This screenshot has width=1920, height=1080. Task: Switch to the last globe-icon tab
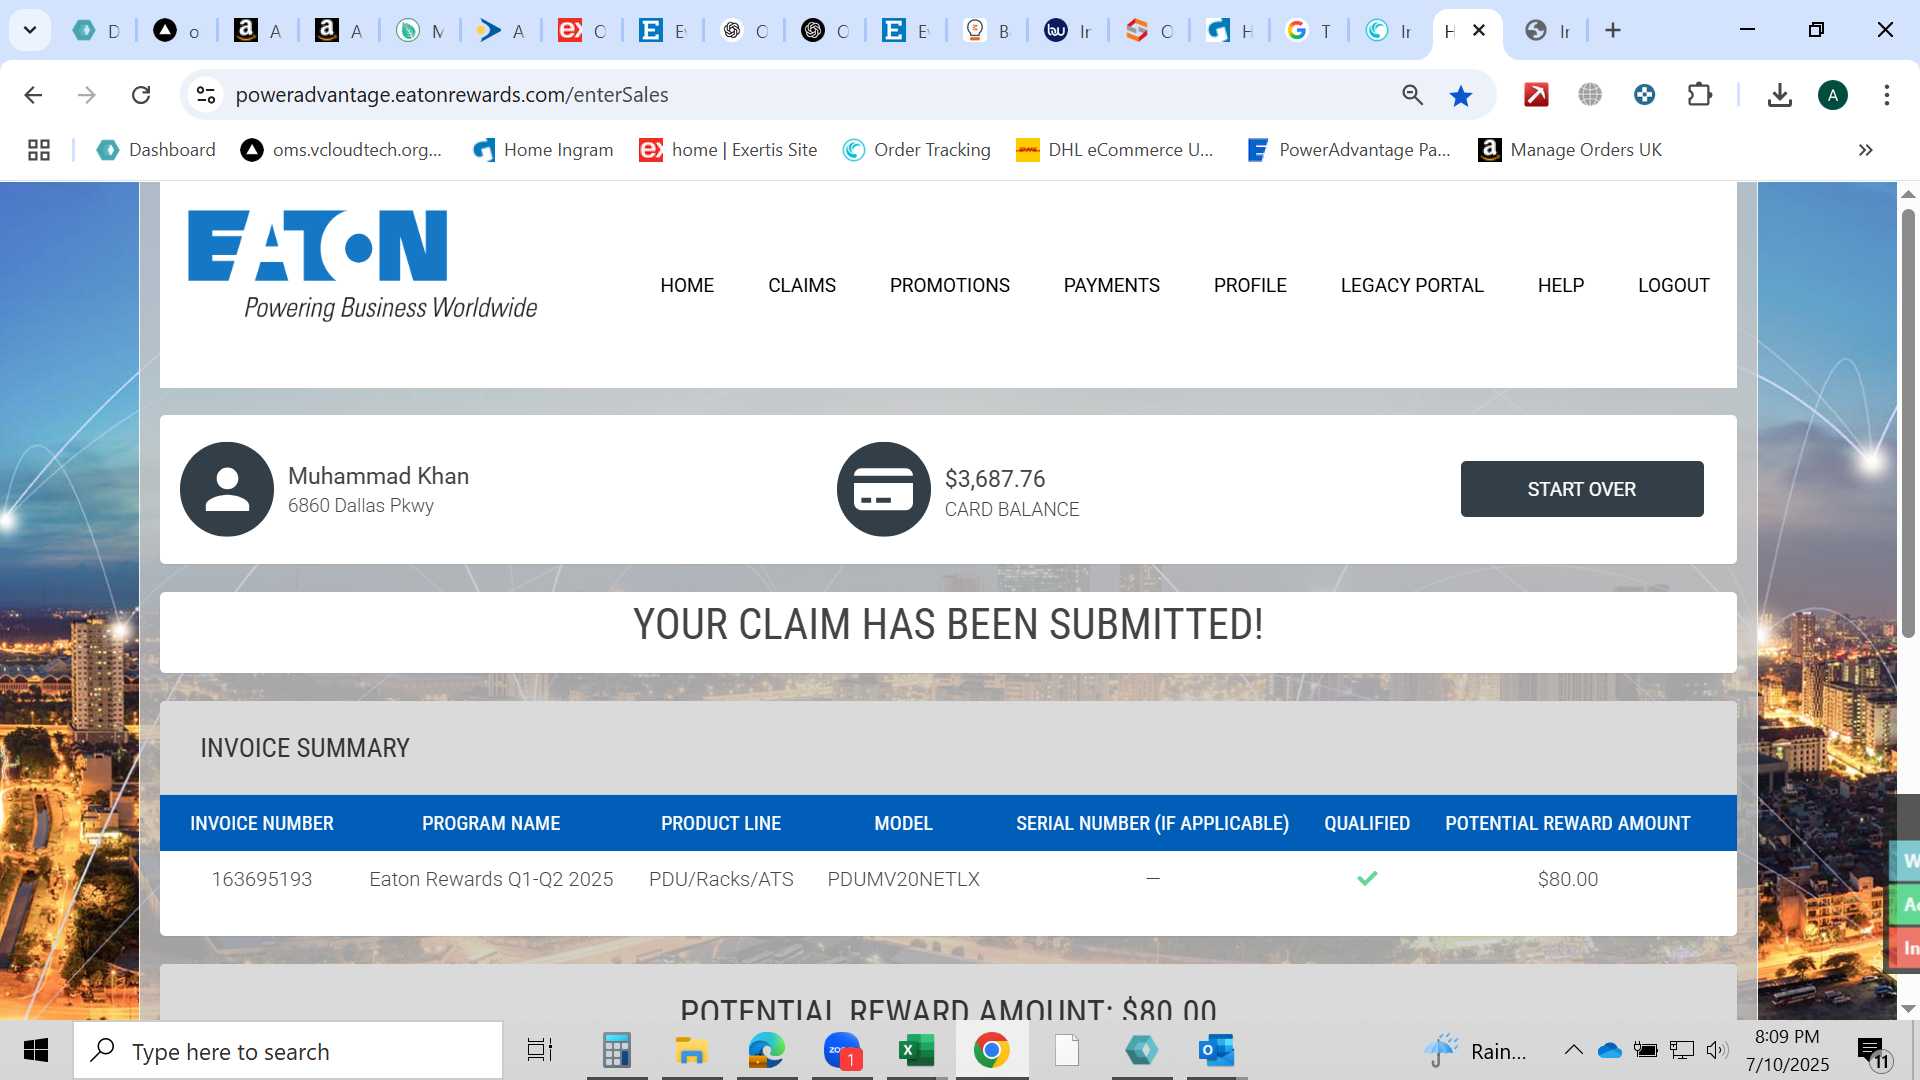click(1548, 31)
